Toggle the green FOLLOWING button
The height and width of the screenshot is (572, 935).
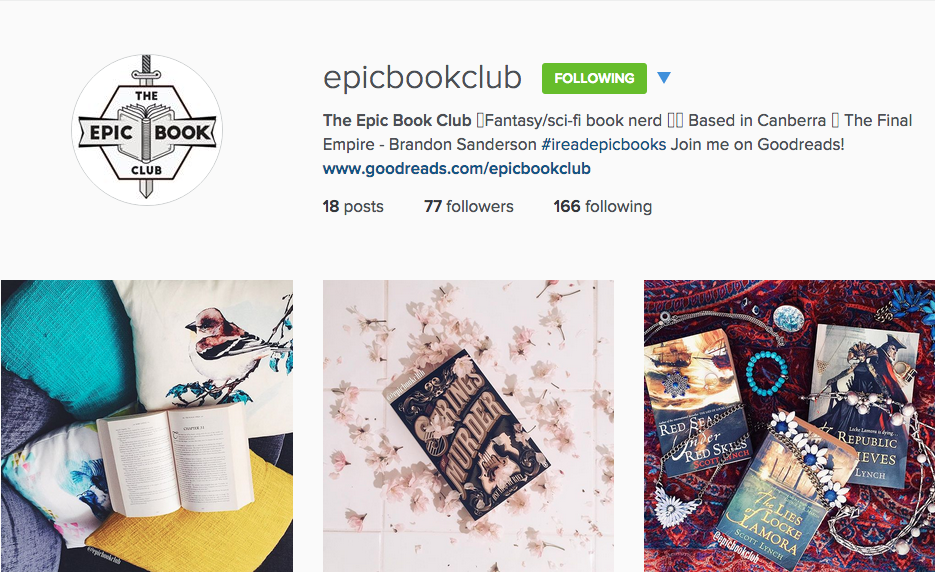pos(594,78)
